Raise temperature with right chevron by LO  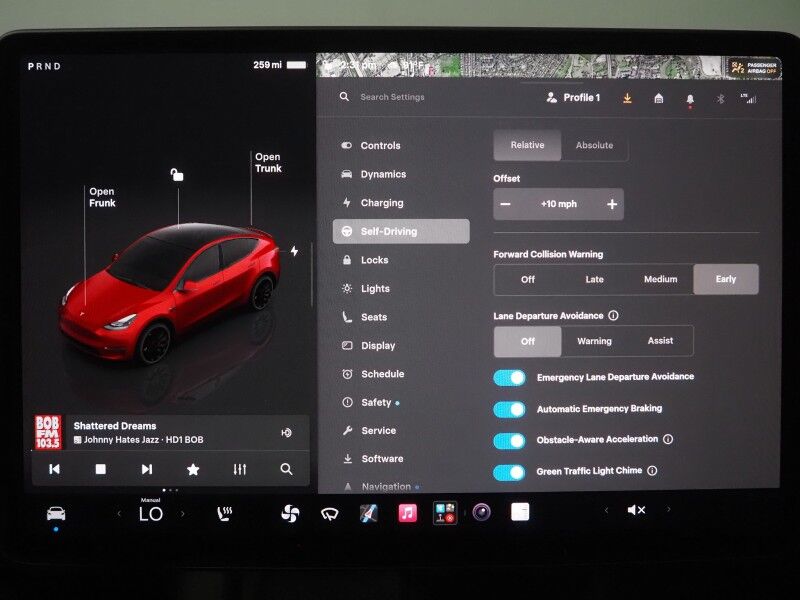pos(183,514)
